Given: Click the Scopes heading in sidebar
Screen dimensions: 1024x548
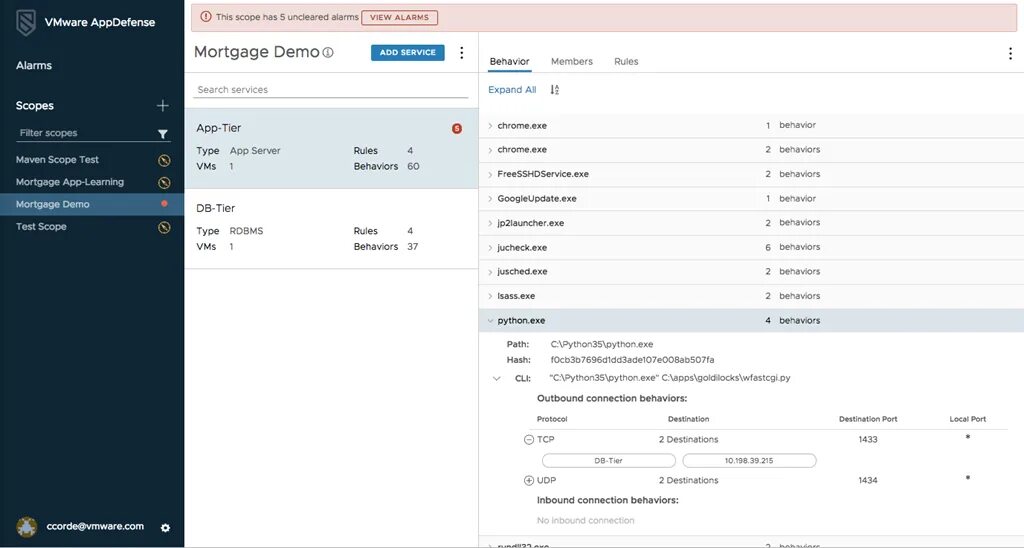Looking at the screenshot, I should point(35,106).
